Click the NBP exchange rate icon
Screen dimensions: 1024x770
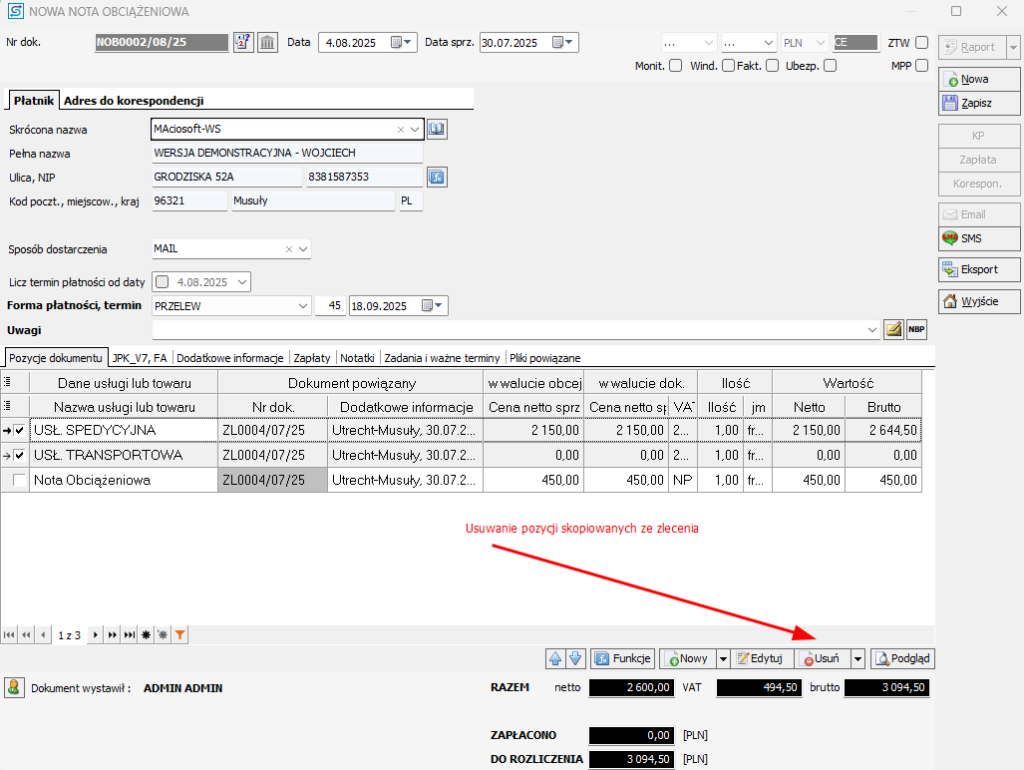tap(916, 330)
